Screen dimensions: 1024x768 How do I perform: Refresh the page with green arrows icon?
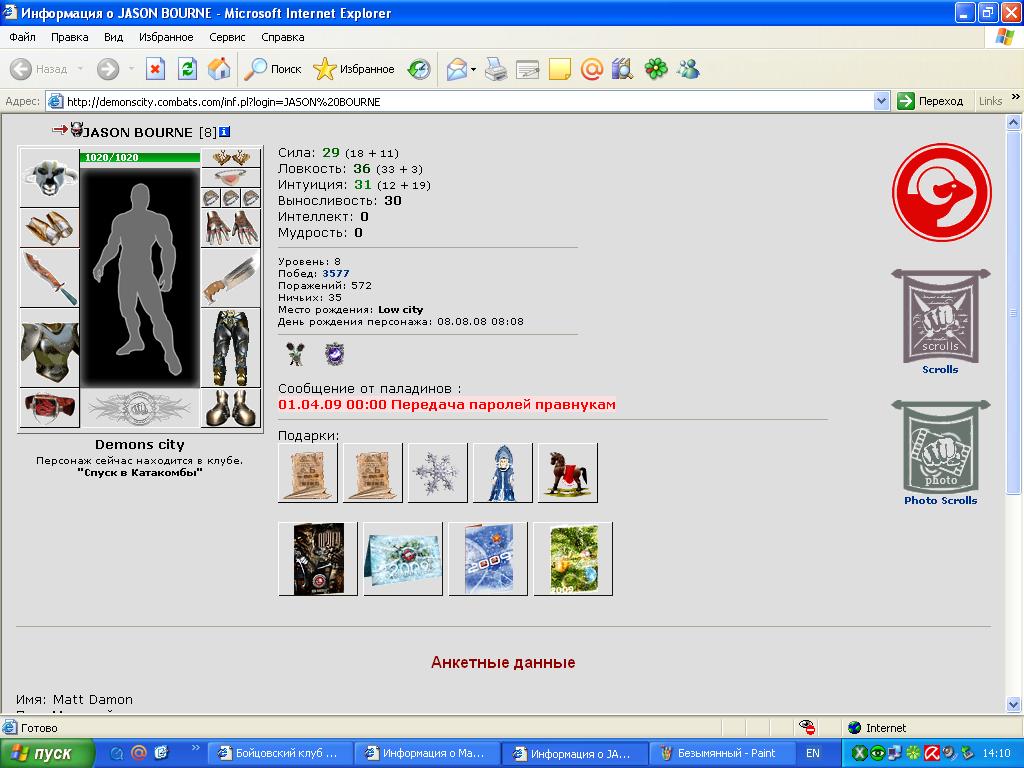point(187,69)
